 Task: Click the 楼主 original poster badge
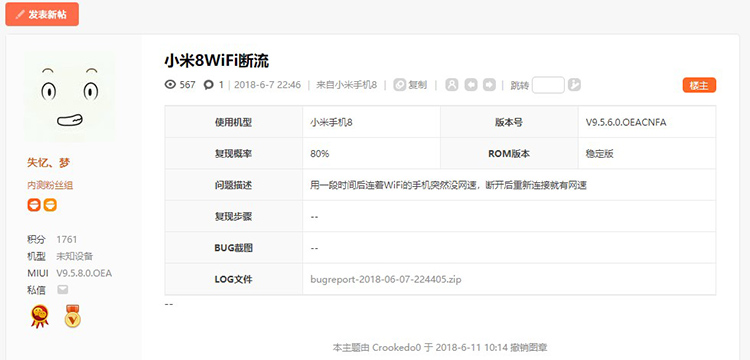(x=699, y=86)
